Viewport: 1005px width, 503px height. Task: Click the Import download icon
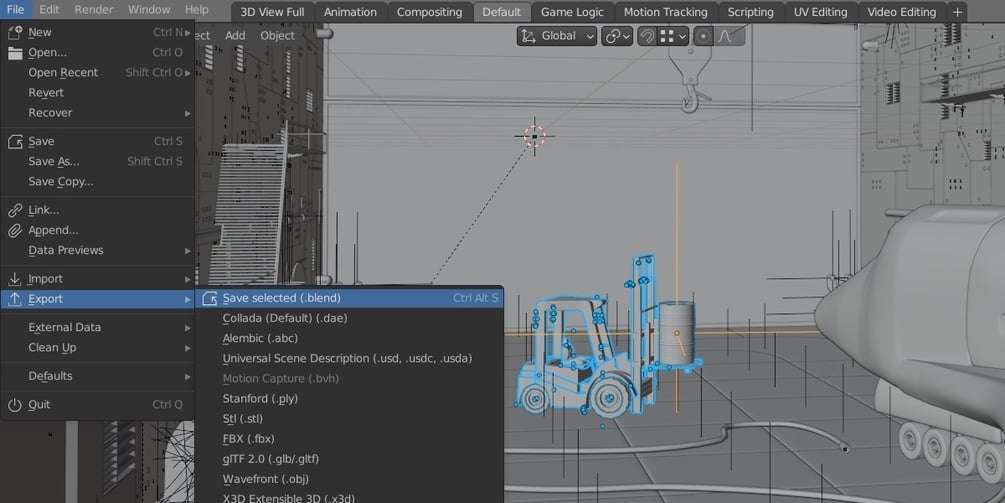(x=15, y=279)
